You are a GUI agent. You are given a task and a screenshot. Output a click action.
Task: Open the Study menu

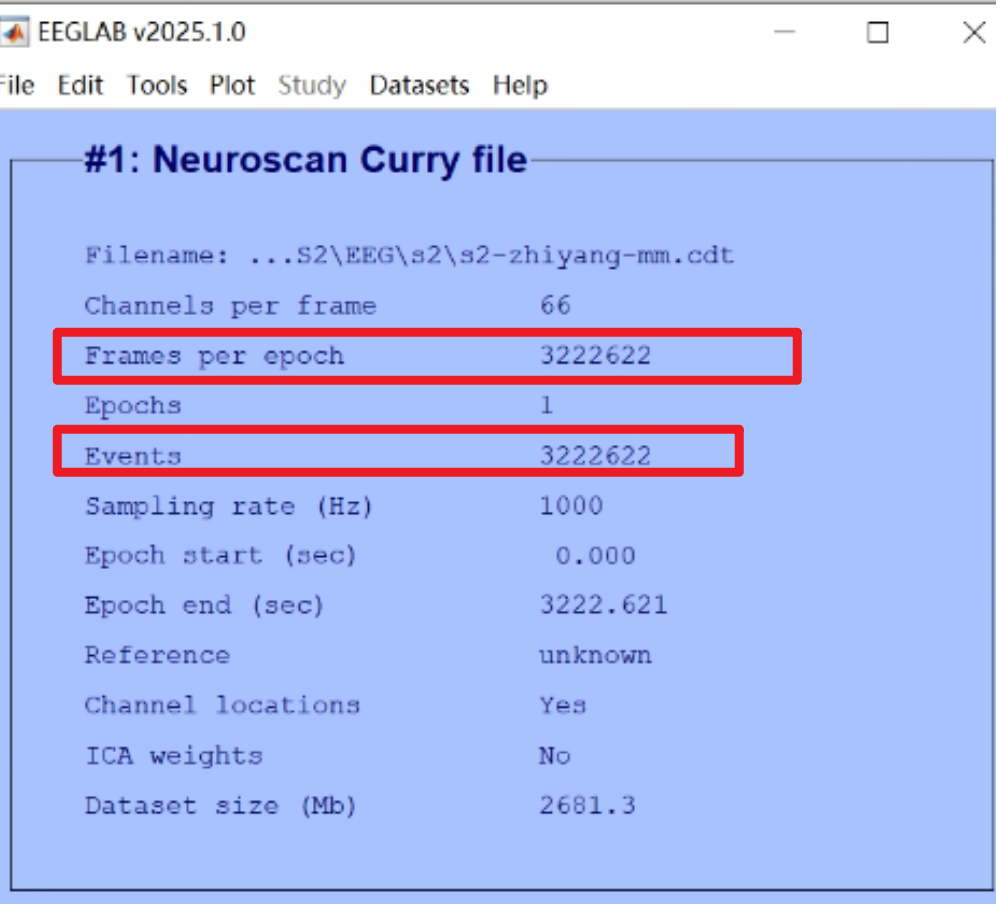pos(312,85)
